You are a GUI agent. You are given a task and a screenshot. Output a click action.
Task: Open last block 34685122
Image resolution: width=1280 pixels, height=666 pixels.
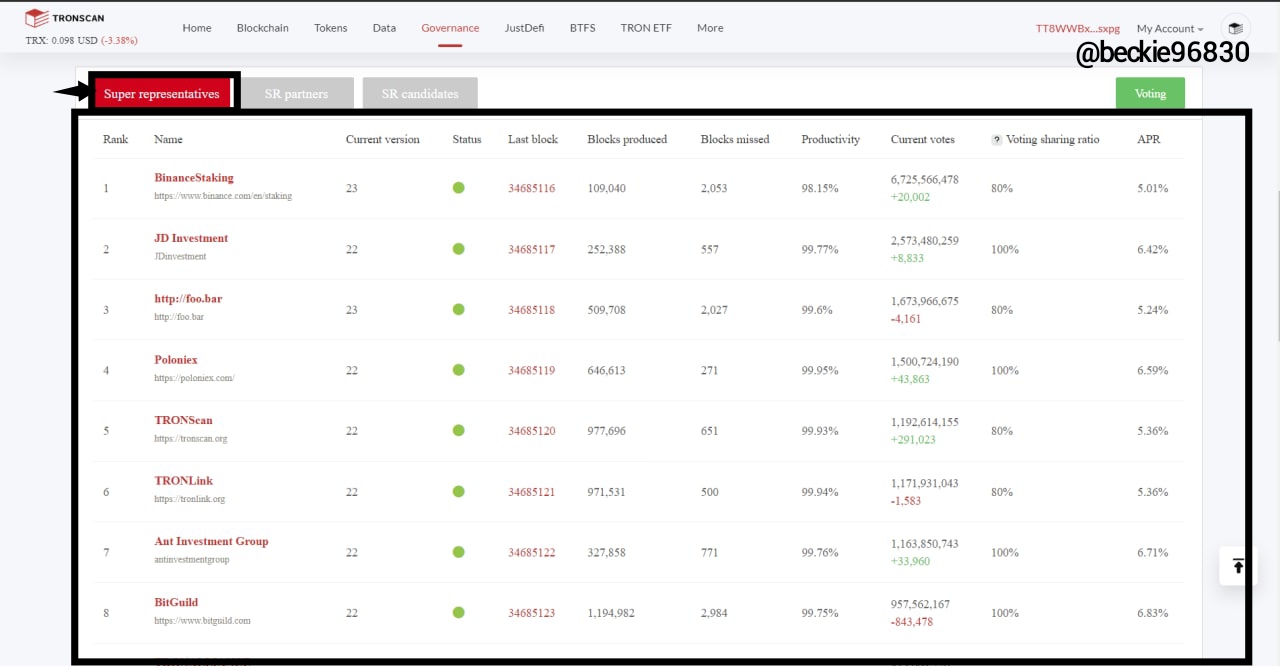pyautogui.click(x=531, y=552)
